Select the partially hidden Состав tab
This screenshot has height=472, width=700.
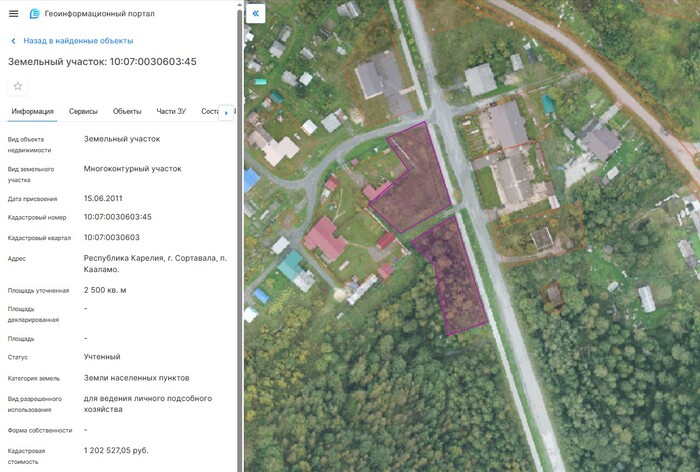pyautogui.click(x=208, y=112)
